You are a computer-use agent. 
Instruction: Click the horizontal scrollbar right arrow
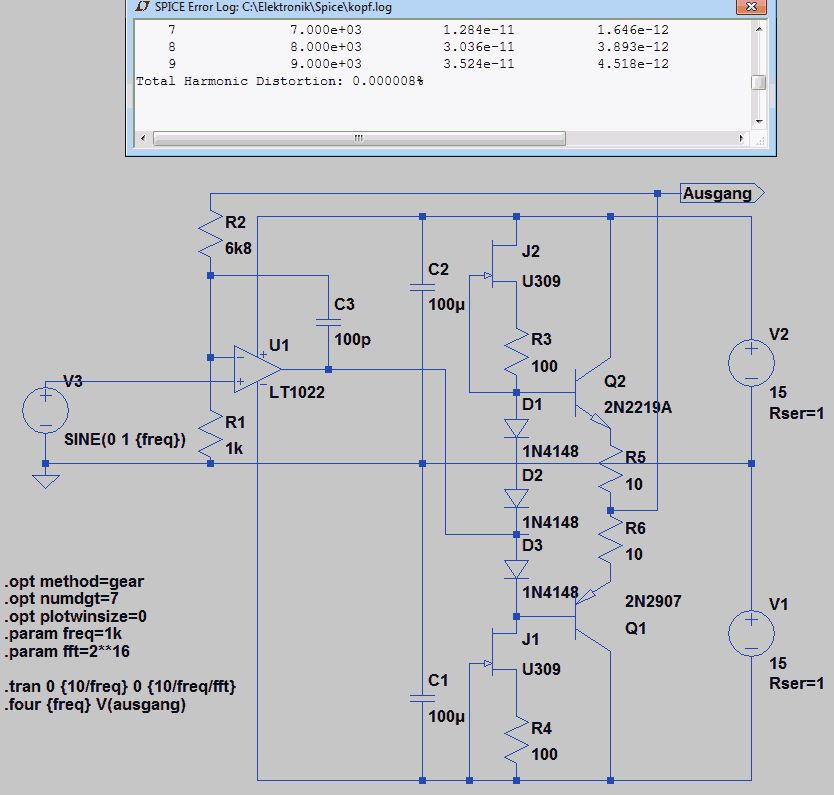[x=741, y=138]
